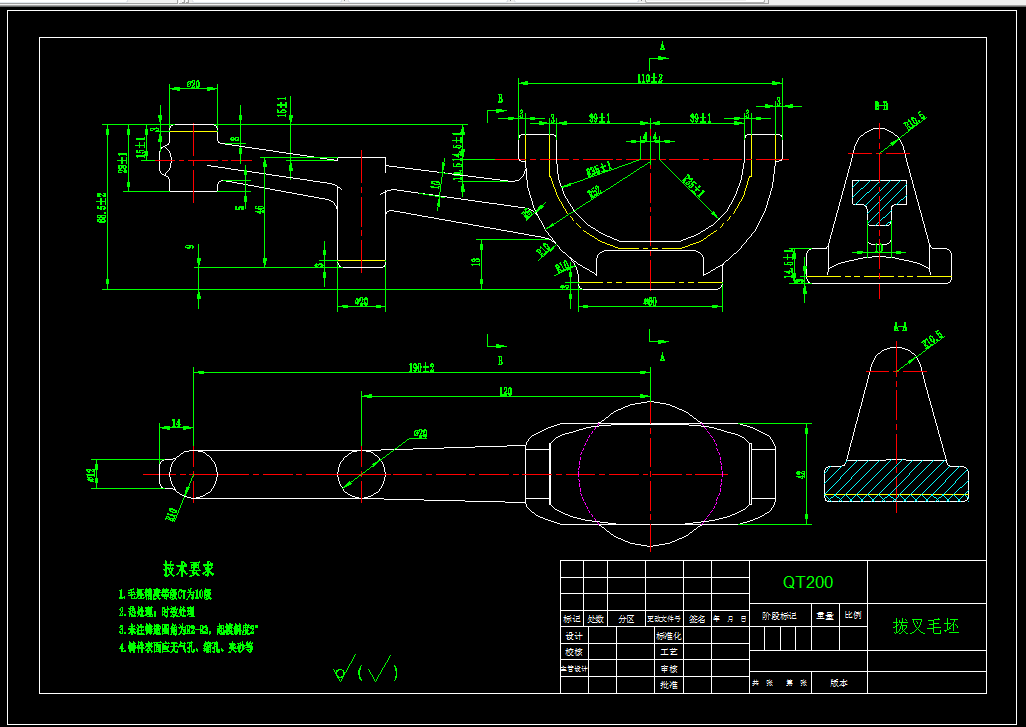1026x727 pixels.
Task: Select the 28±1 dimension text
Action: point(122,164)
